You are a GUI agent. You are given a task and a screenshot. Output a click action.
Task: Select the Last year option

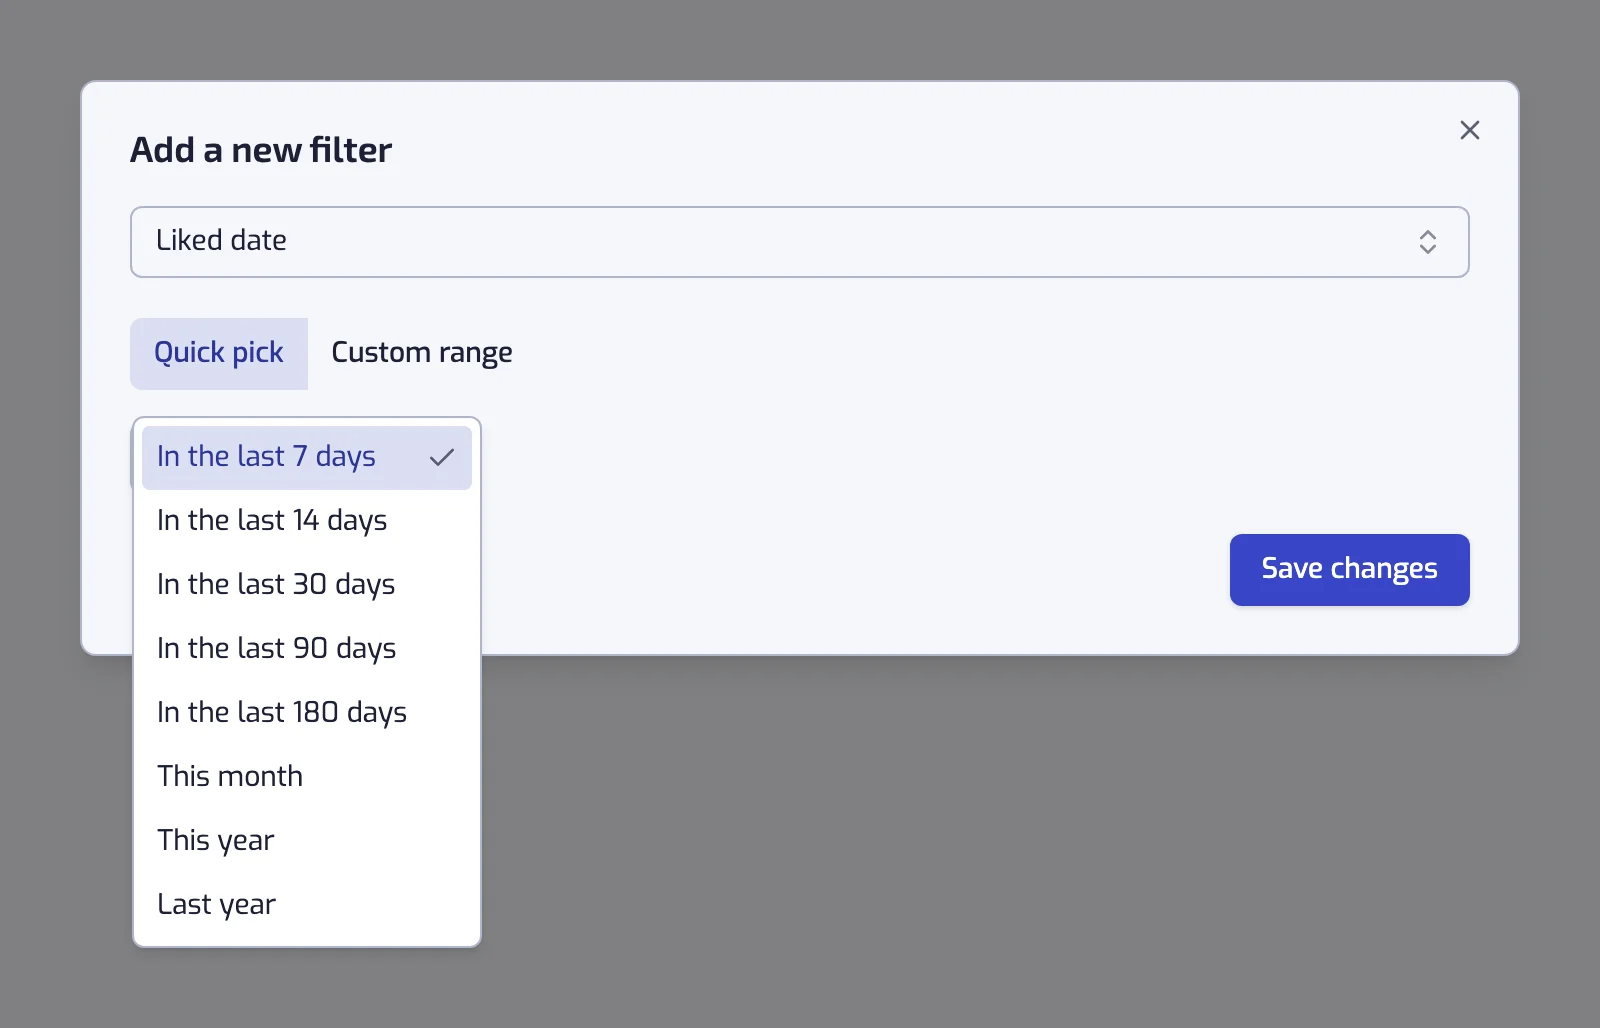[306, 905]
